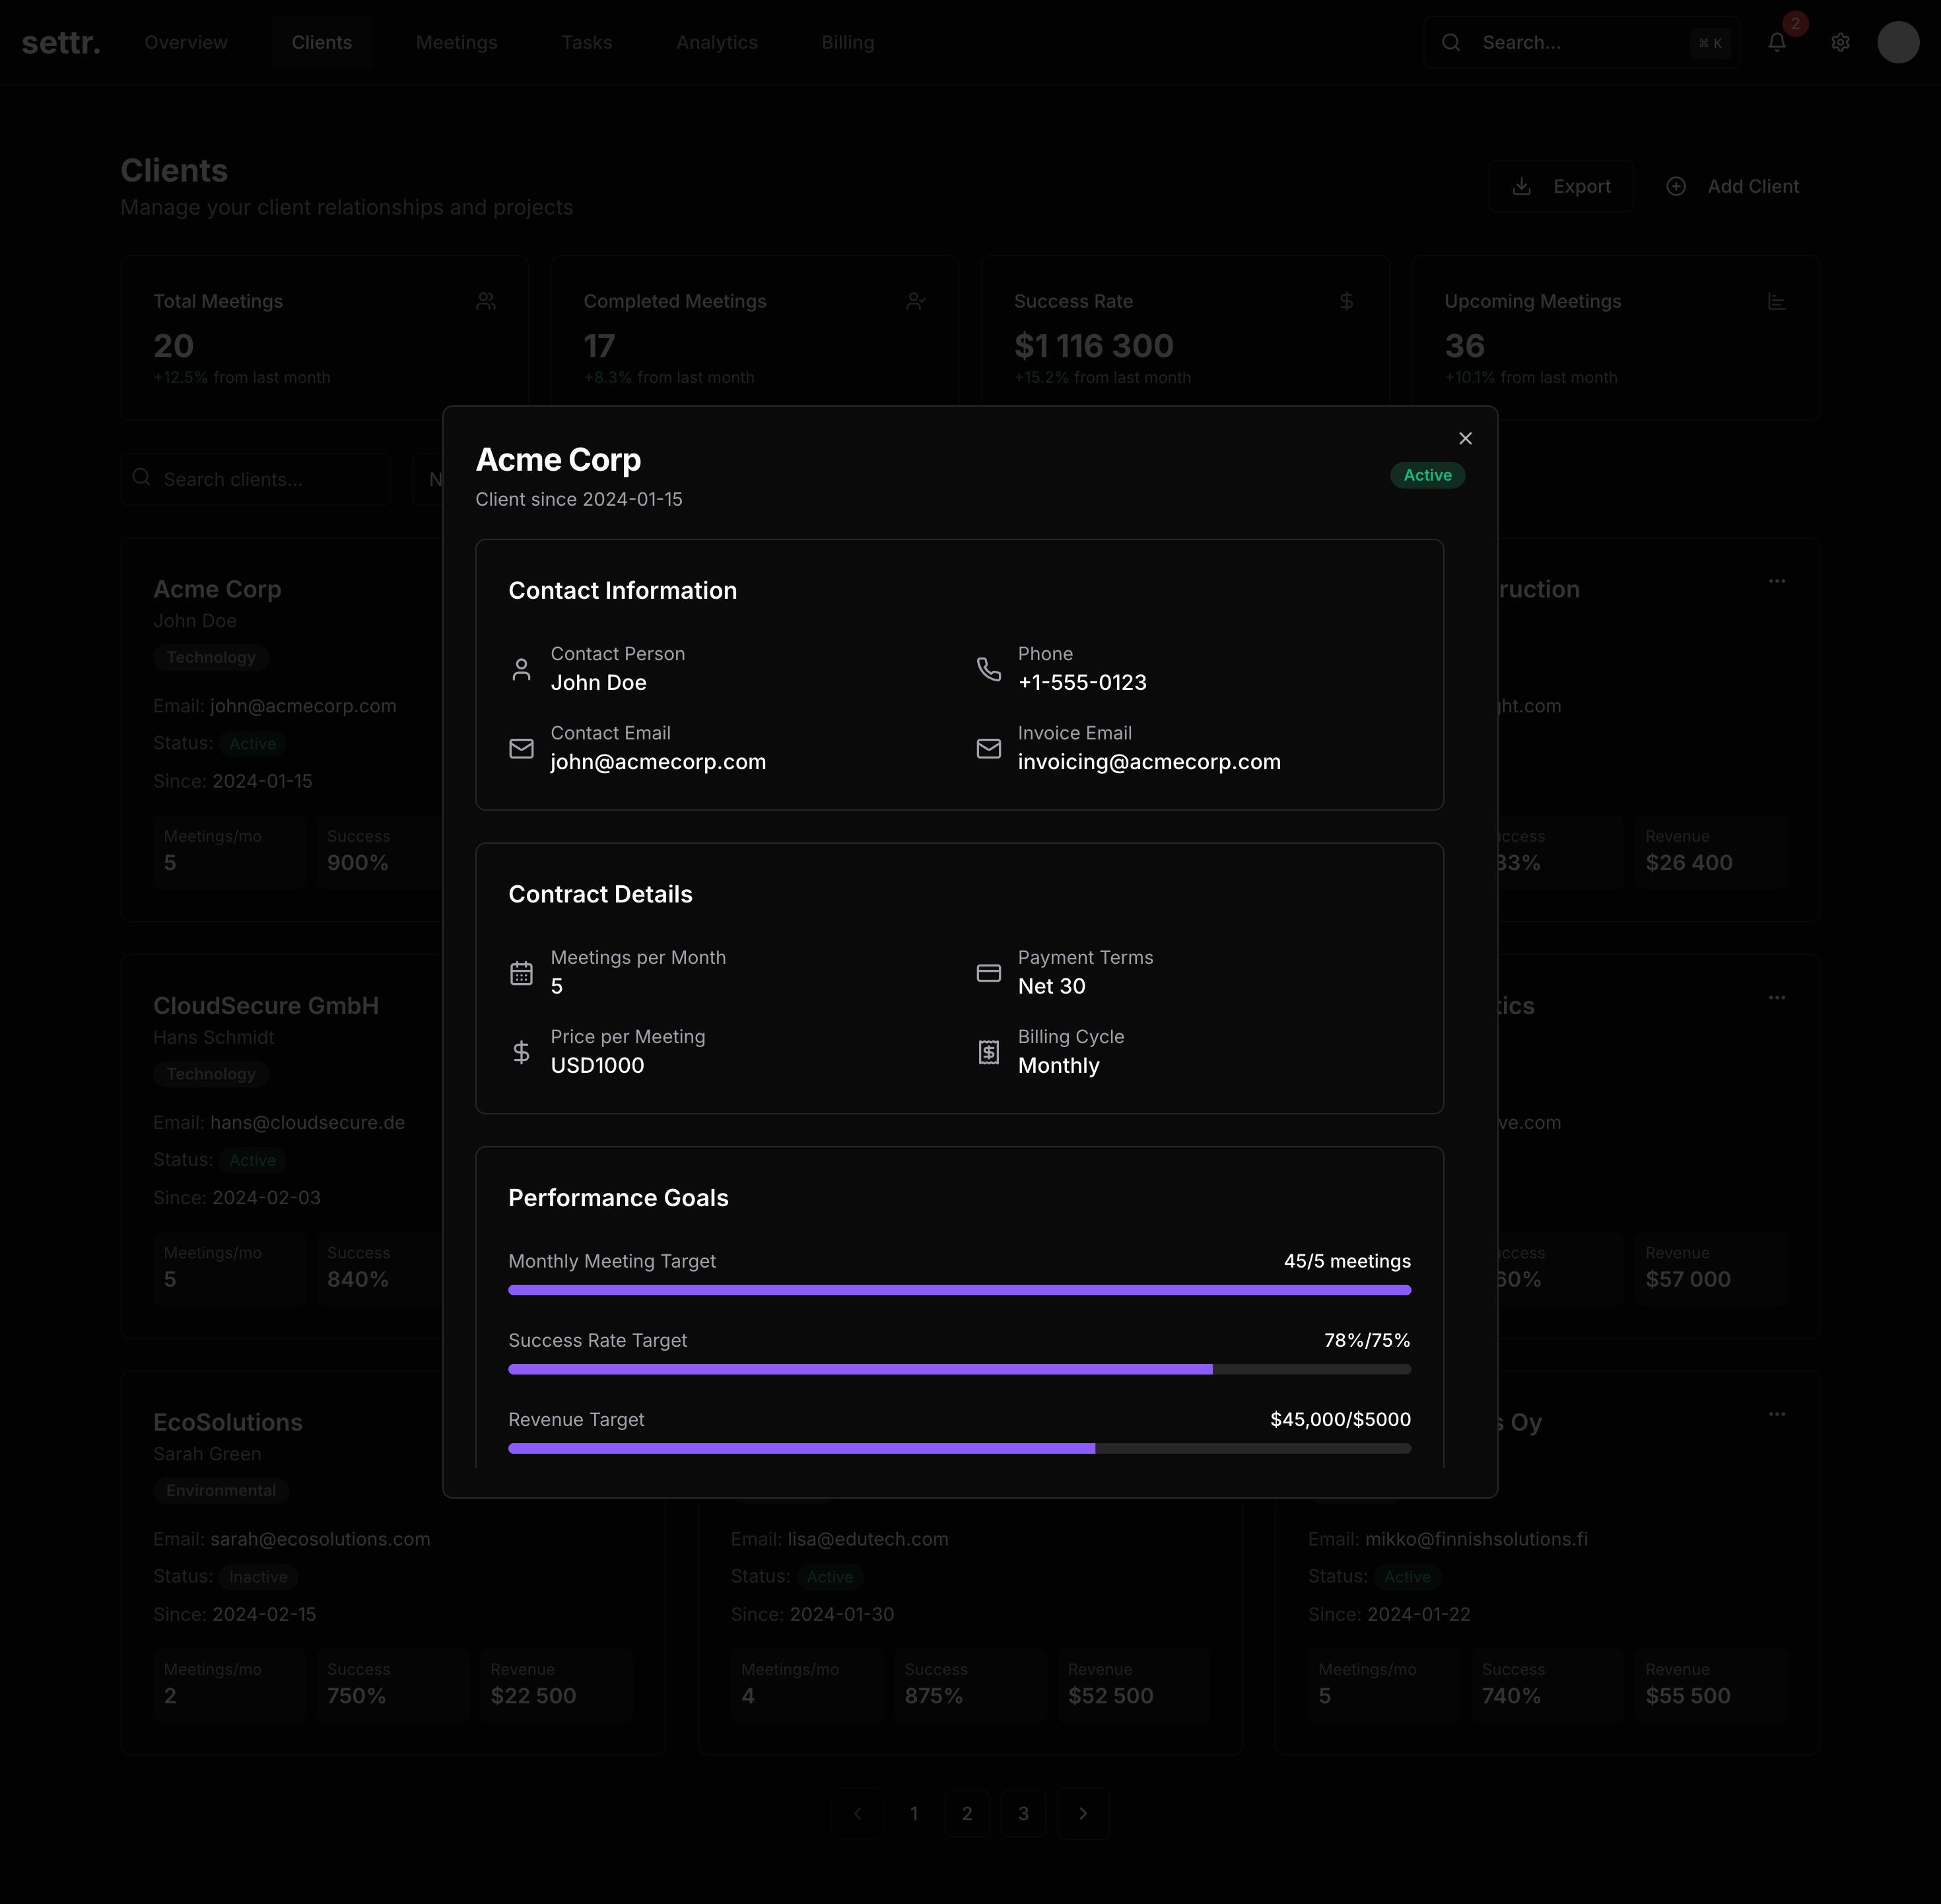The height and width of the screenshot is (1904, 1941).
Task: Focus the Search clients field
Action: click(256, 479)
